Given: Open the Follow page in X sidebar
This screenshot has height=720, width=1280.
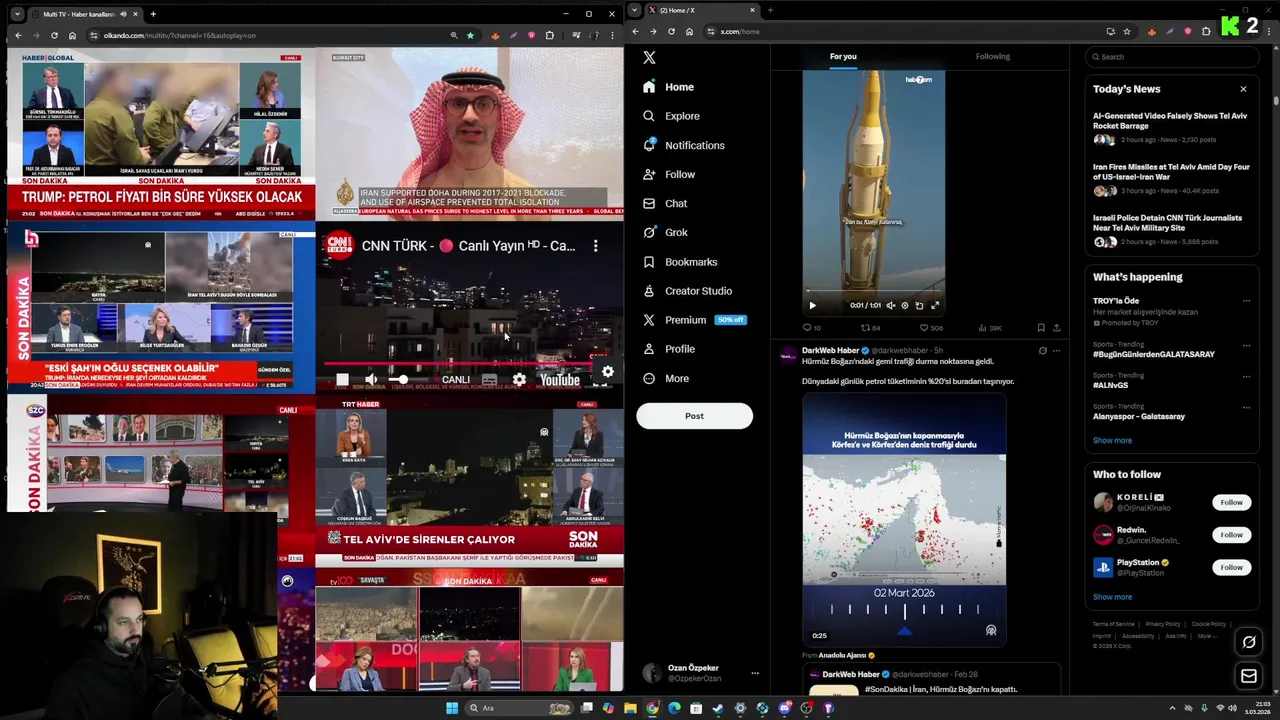Looking at the screenshot, I should tap(669, 174).
